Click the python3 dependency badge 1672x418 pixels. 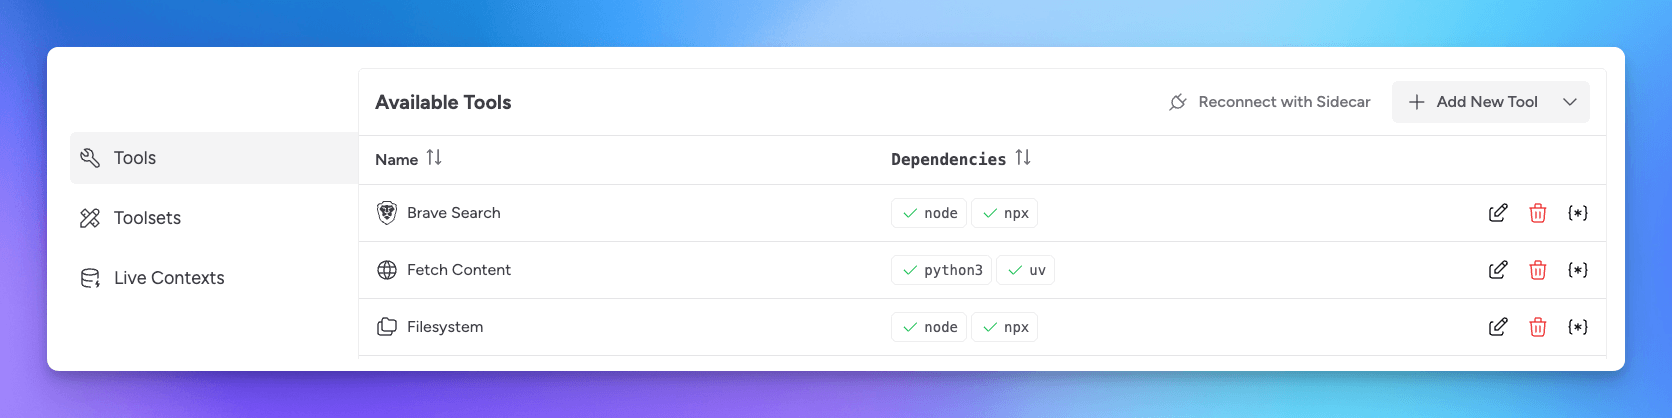click(941, 270)
